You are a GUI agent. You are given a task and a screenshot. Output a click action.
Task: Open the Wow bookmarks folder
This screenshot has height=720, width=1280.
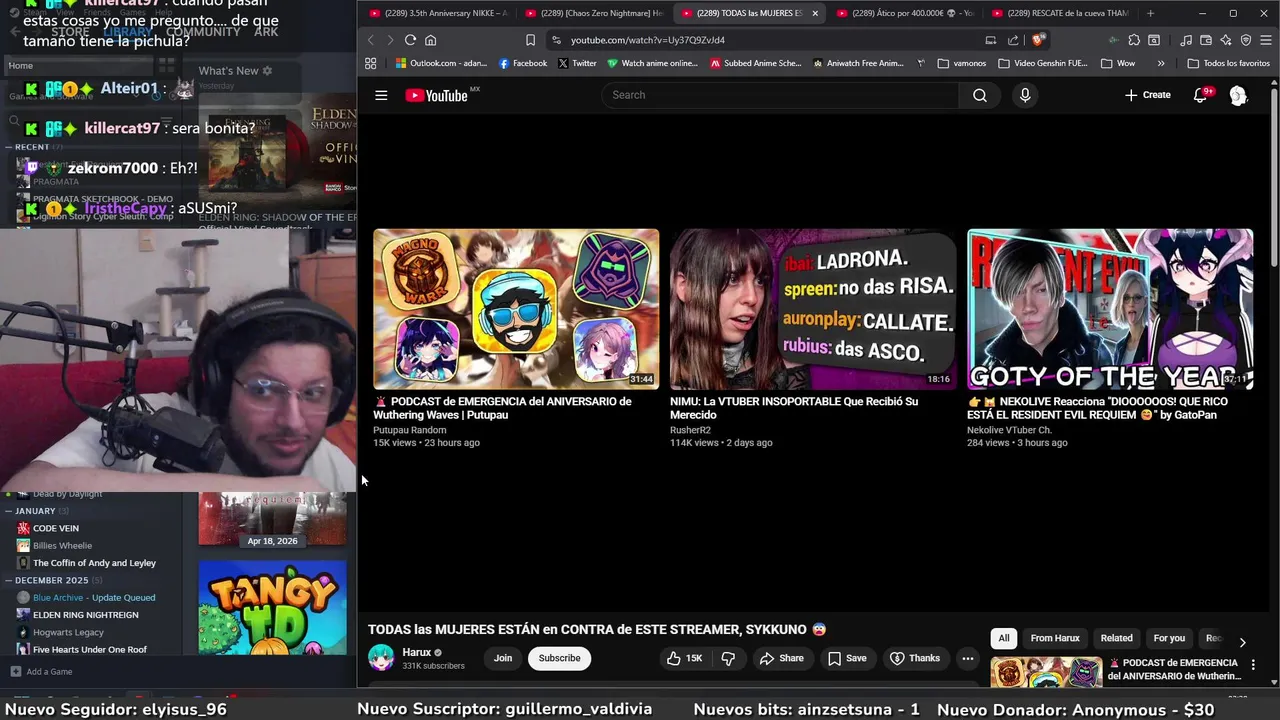(1118, 63)
